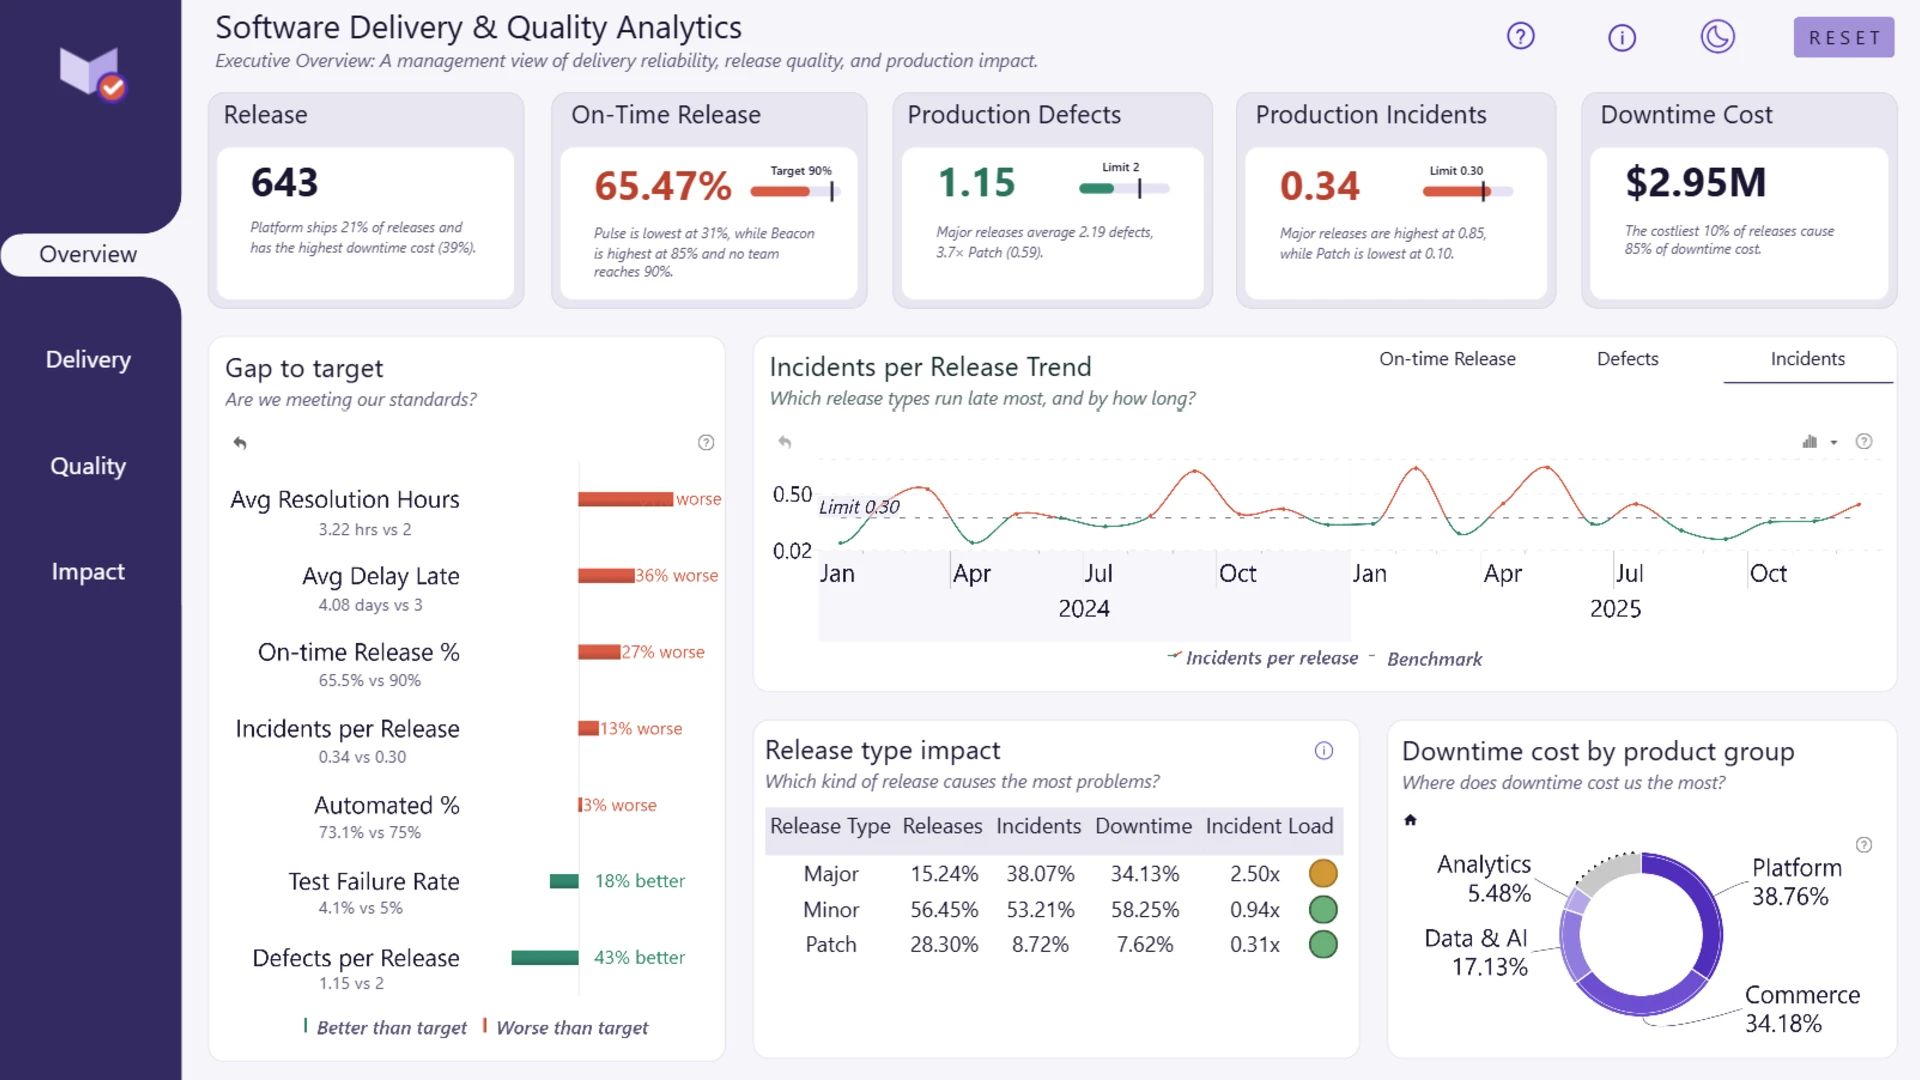Click the Avg Resolution Hours red bar
The width and height of the screenshot is (1920, 1080).
tap(625, 499)
